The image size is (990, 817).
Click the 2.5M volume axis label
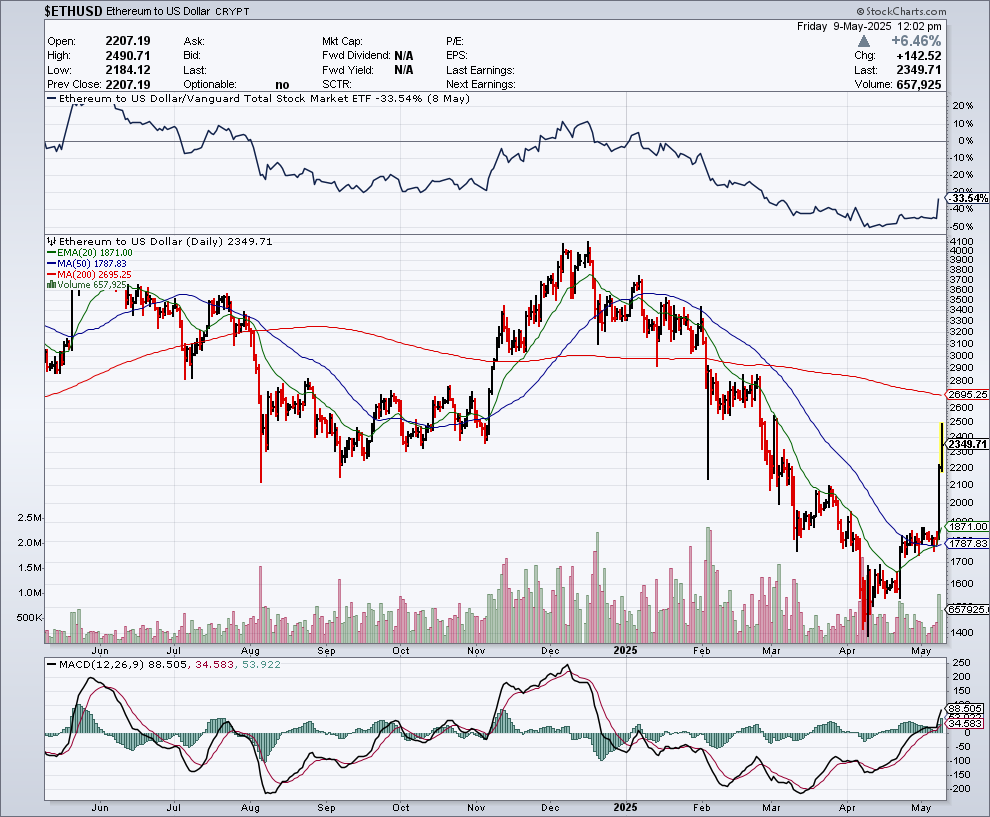click(x=30, y=518)
